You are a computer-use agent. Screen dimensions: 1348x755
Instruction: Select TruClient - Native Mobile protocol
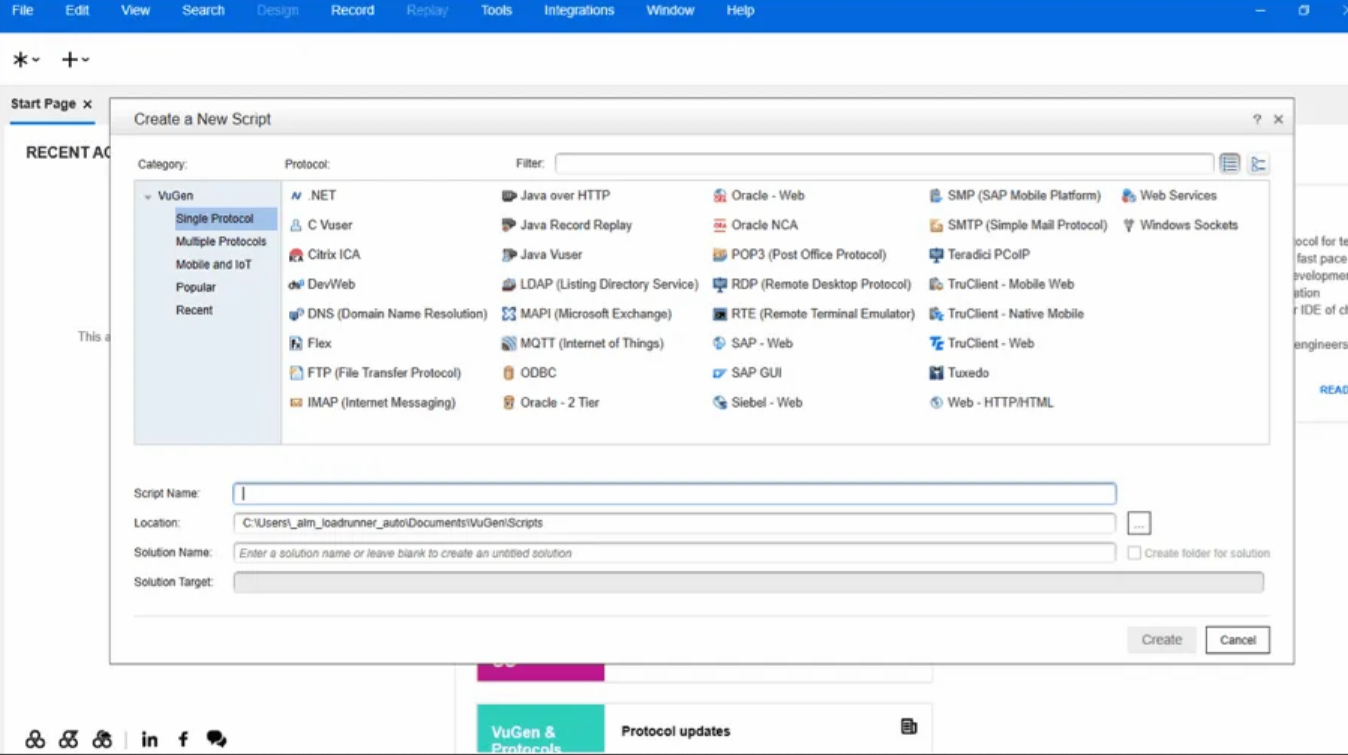[x=1007, y=314]
